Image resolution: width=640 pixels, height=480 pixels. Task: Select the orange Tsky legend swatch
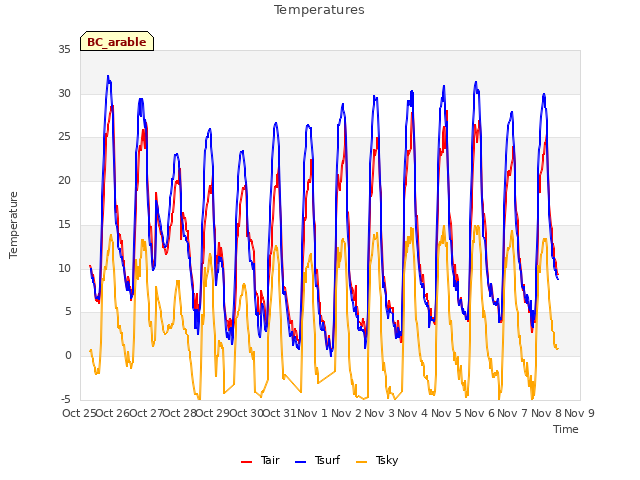[362, 462]
